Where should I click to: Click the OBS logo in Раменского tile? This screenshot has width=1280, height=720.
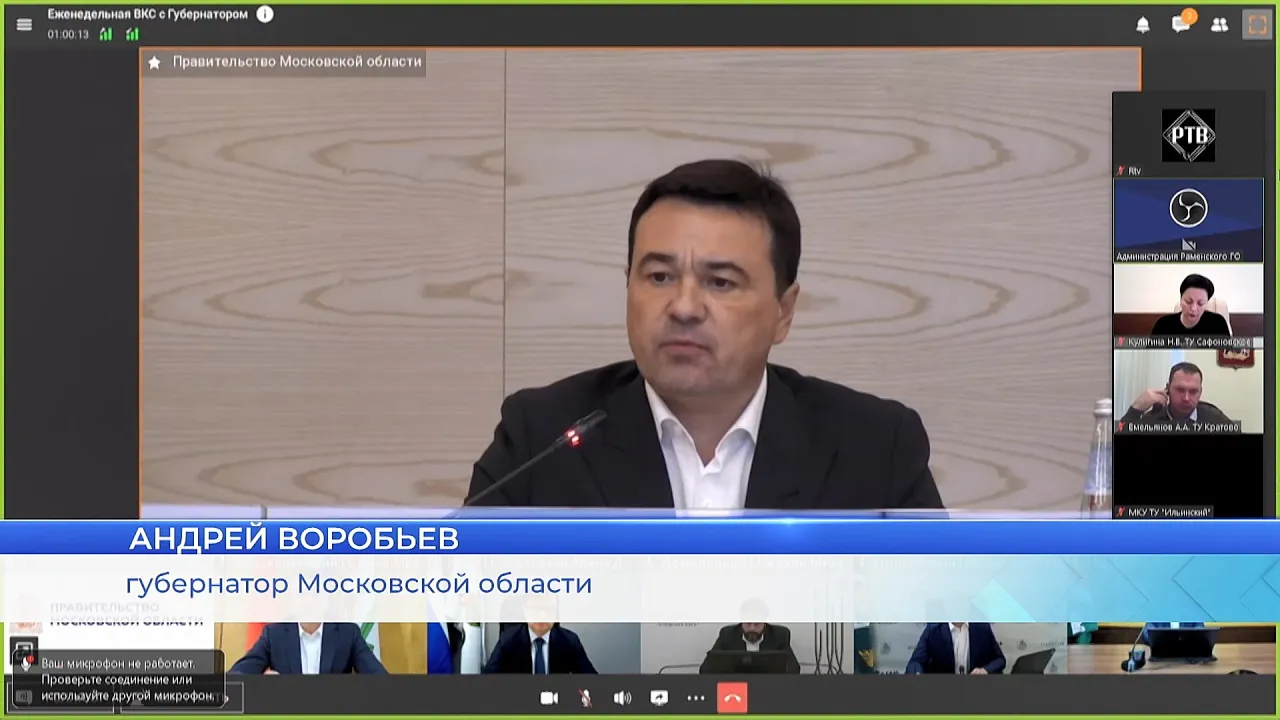click(x=1188, y=209)
